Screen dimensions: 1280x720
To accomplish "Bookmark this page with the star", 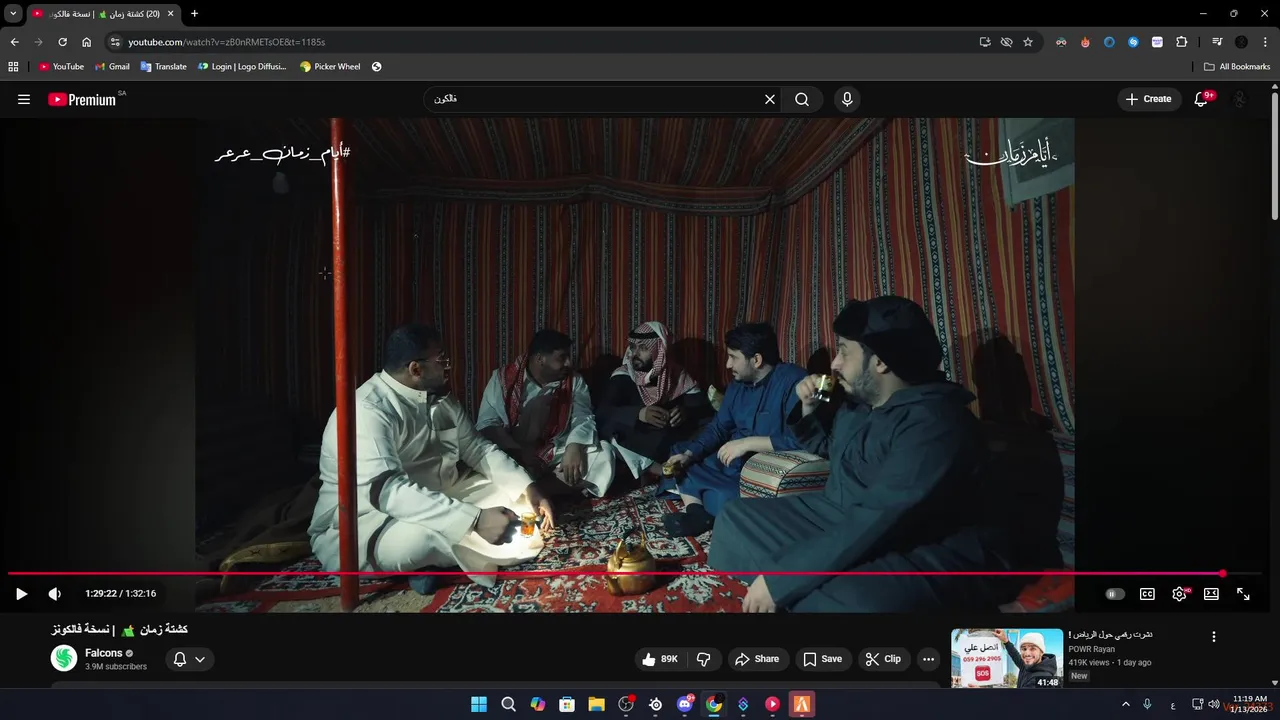I will tap(1027, 42).
